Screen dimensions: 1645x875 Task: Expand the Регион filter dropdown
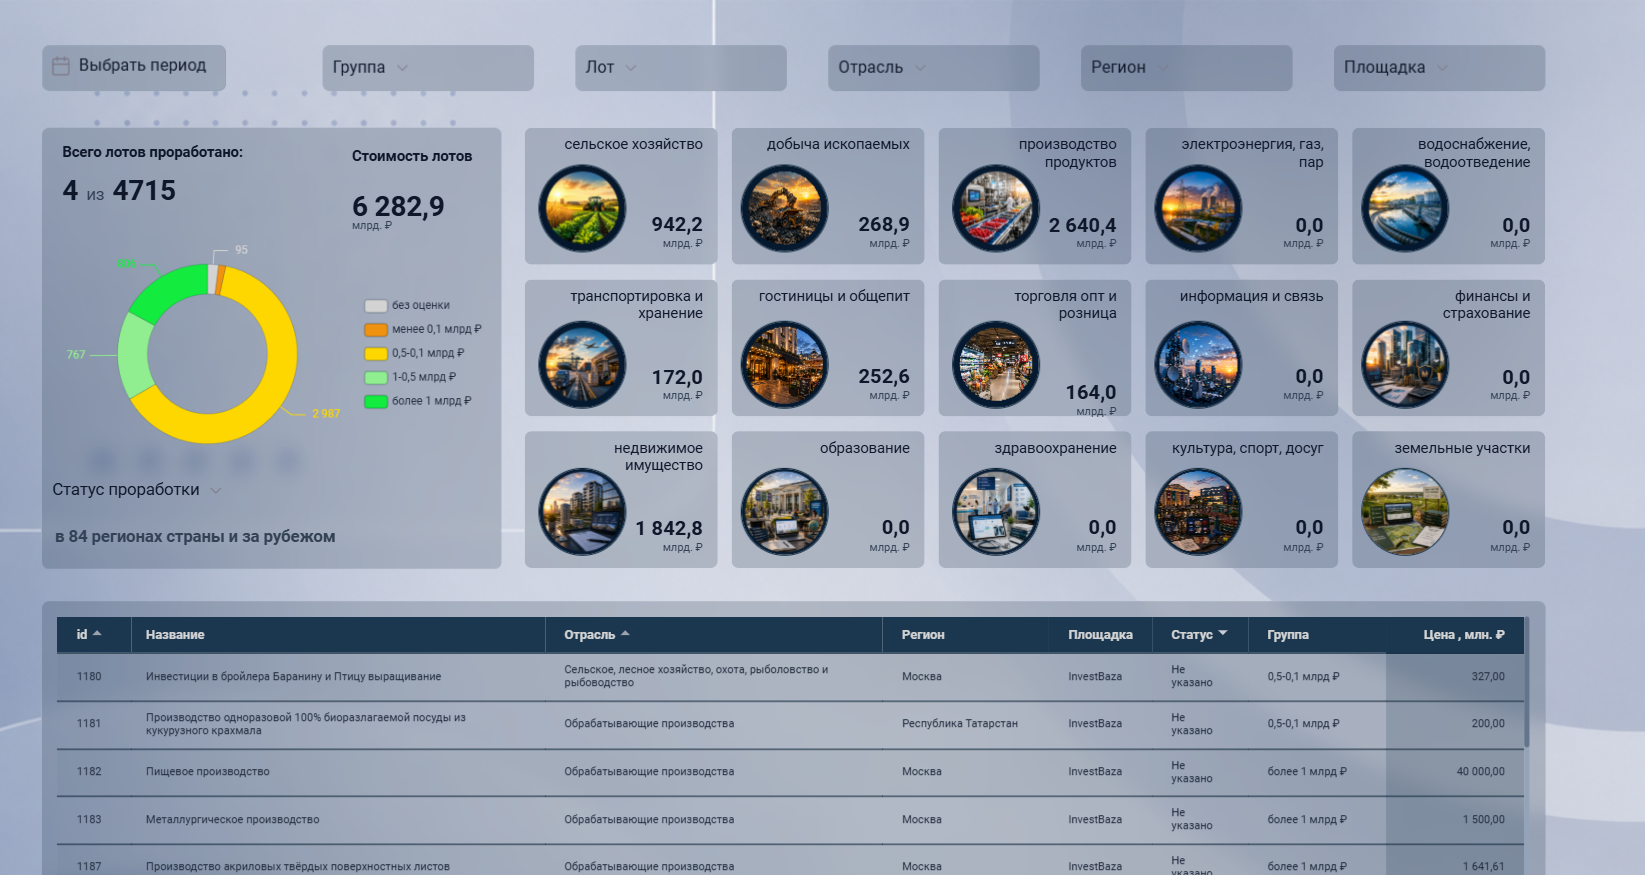1186,68
